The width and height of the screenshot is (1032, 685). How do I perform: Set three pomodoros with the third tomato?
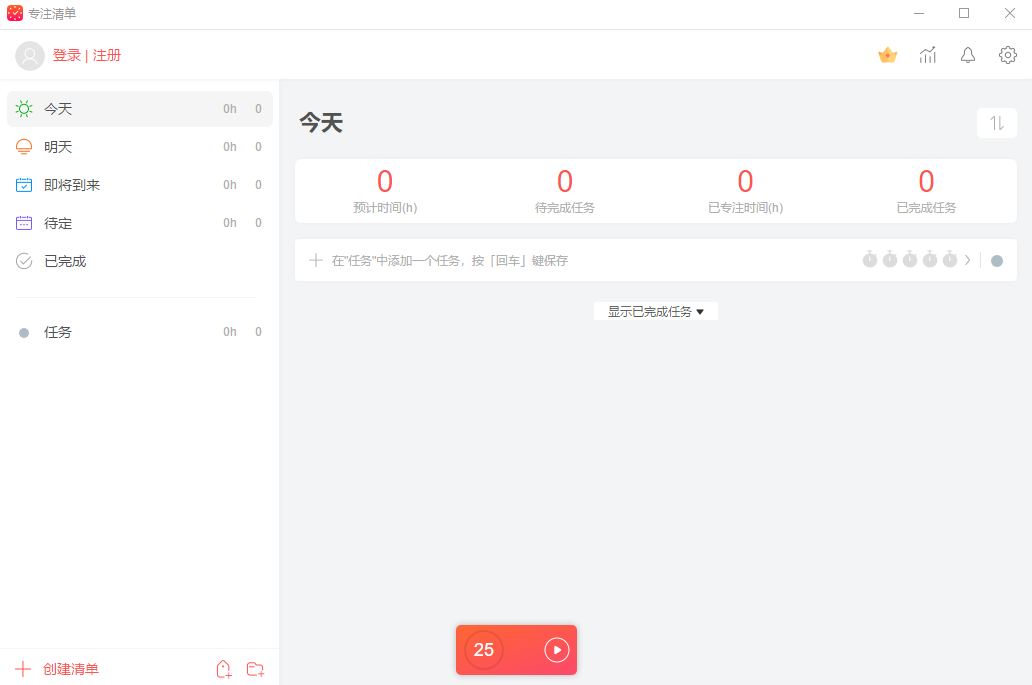click(910, 259)
